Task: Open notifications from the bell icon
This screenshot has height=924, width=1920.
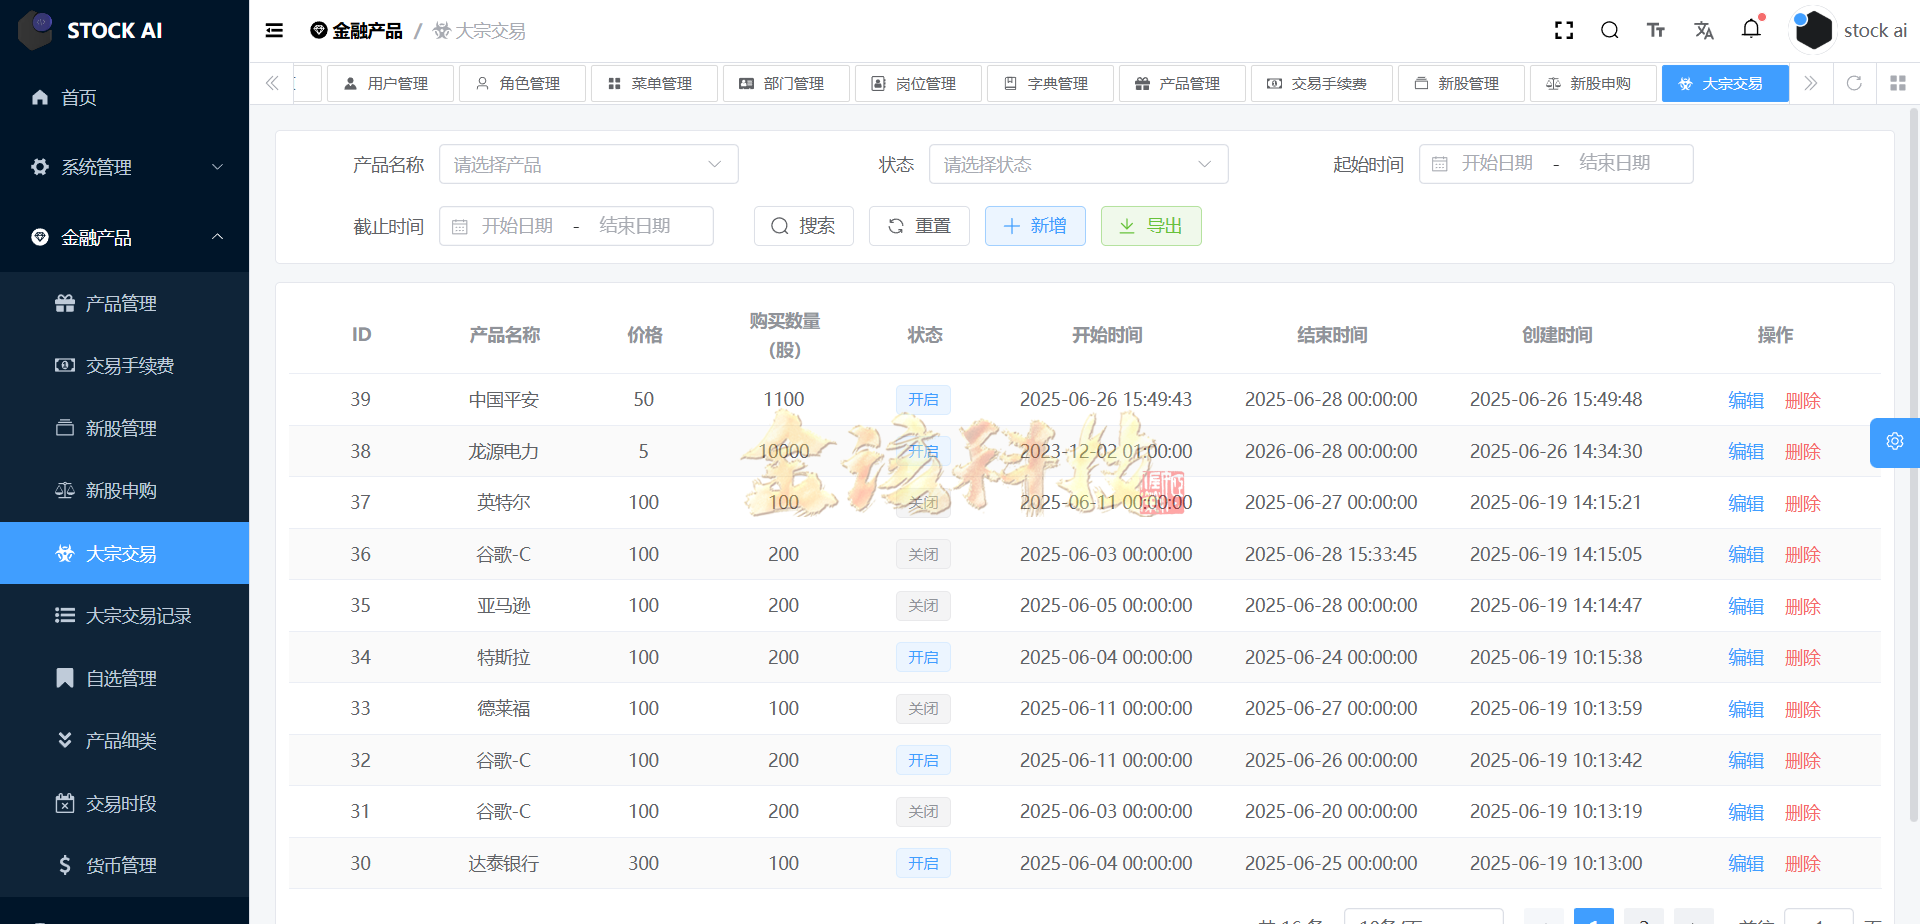Action: pos(1751,30)
